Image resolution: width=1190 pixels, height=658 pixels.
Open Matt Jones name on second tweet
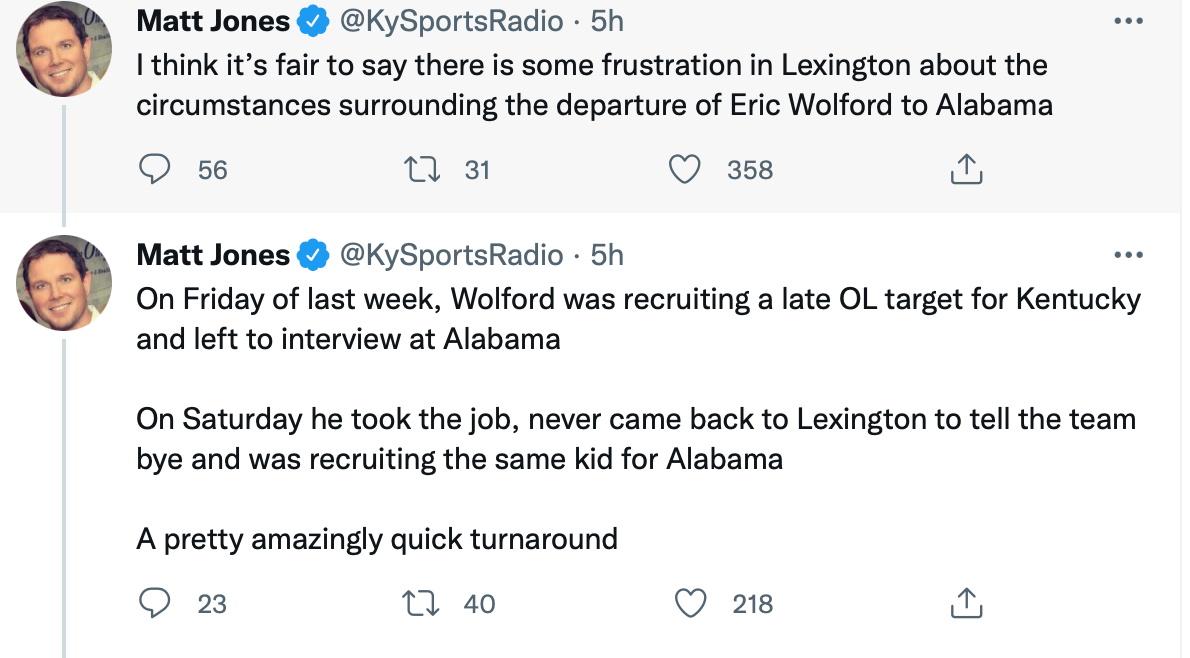tap(213, 256)
